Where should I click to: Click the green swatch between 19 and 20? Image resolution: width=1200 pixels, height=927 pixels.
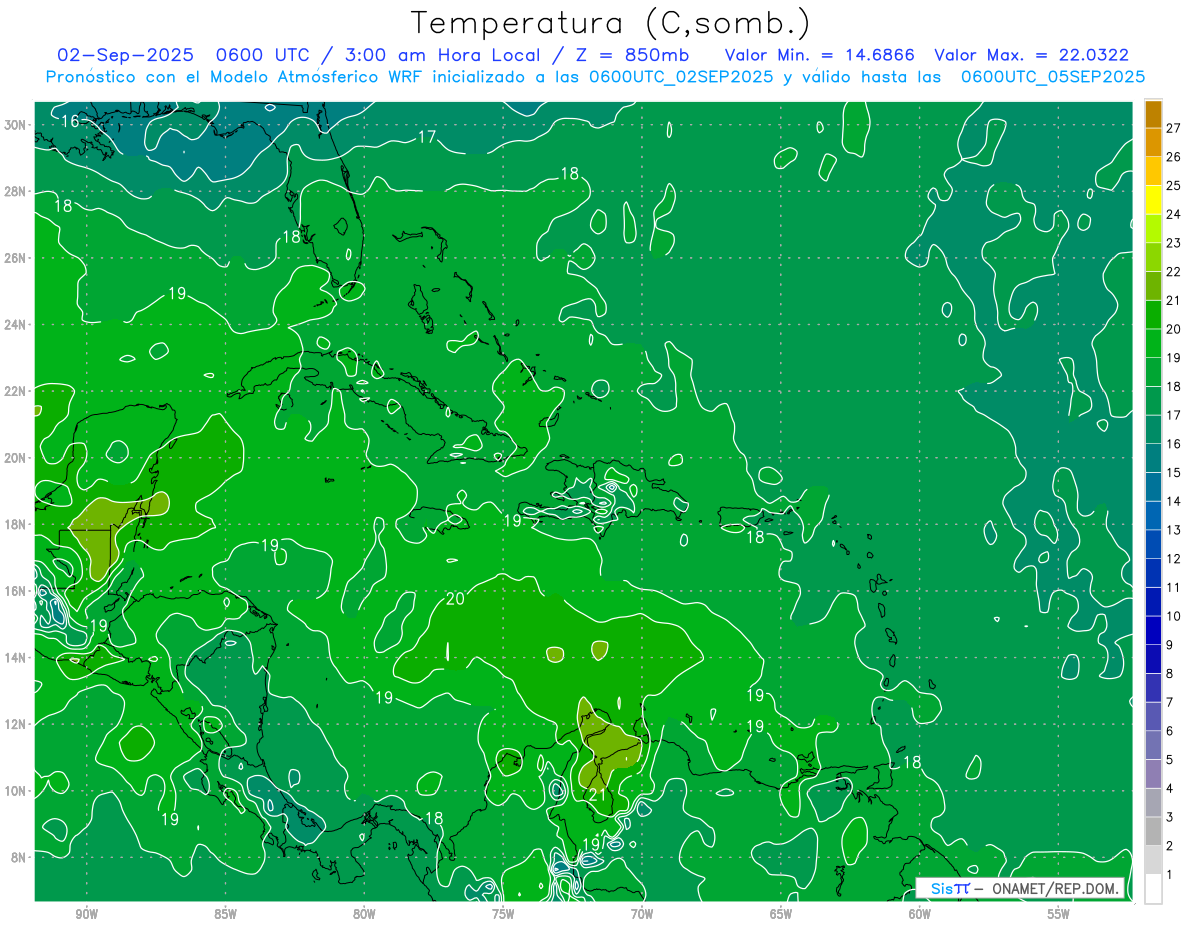[x=1153, y=343]
